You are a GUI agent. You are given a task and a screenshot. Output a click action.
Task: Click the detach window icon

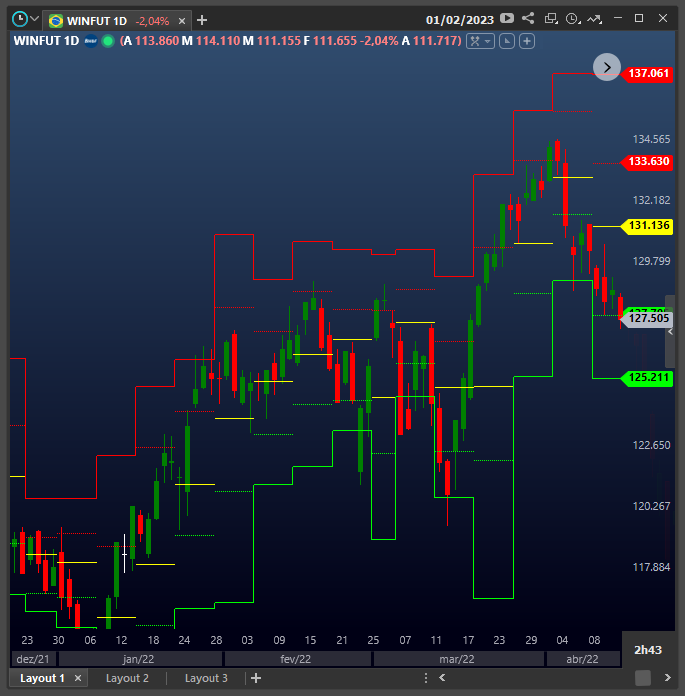tap(551, 18)
